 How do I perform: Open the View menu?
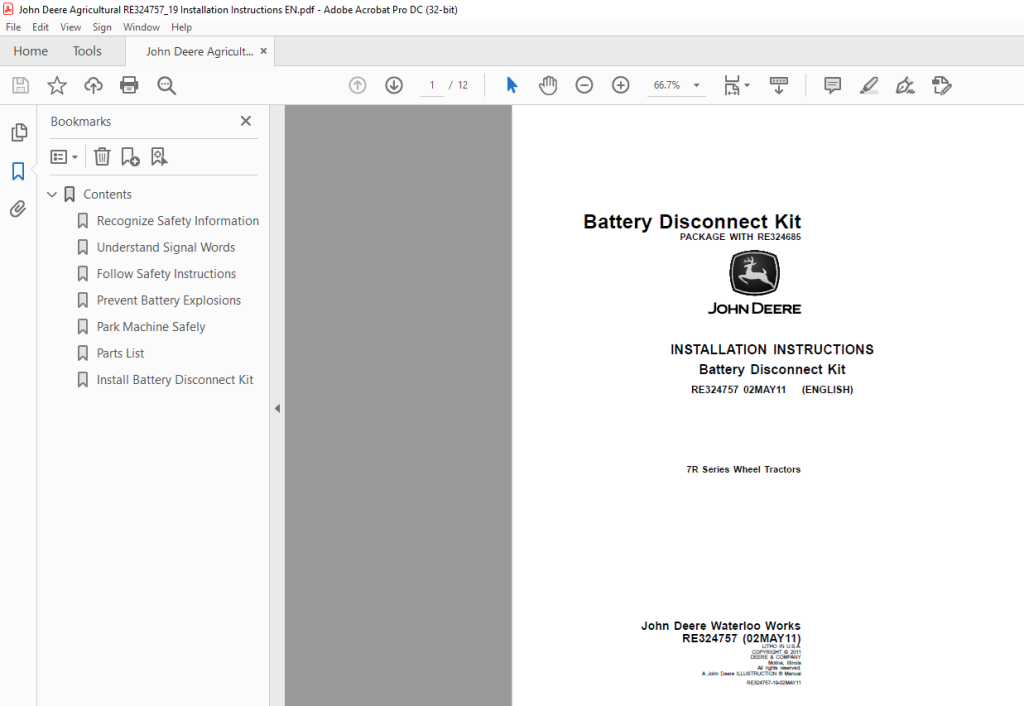71,27
